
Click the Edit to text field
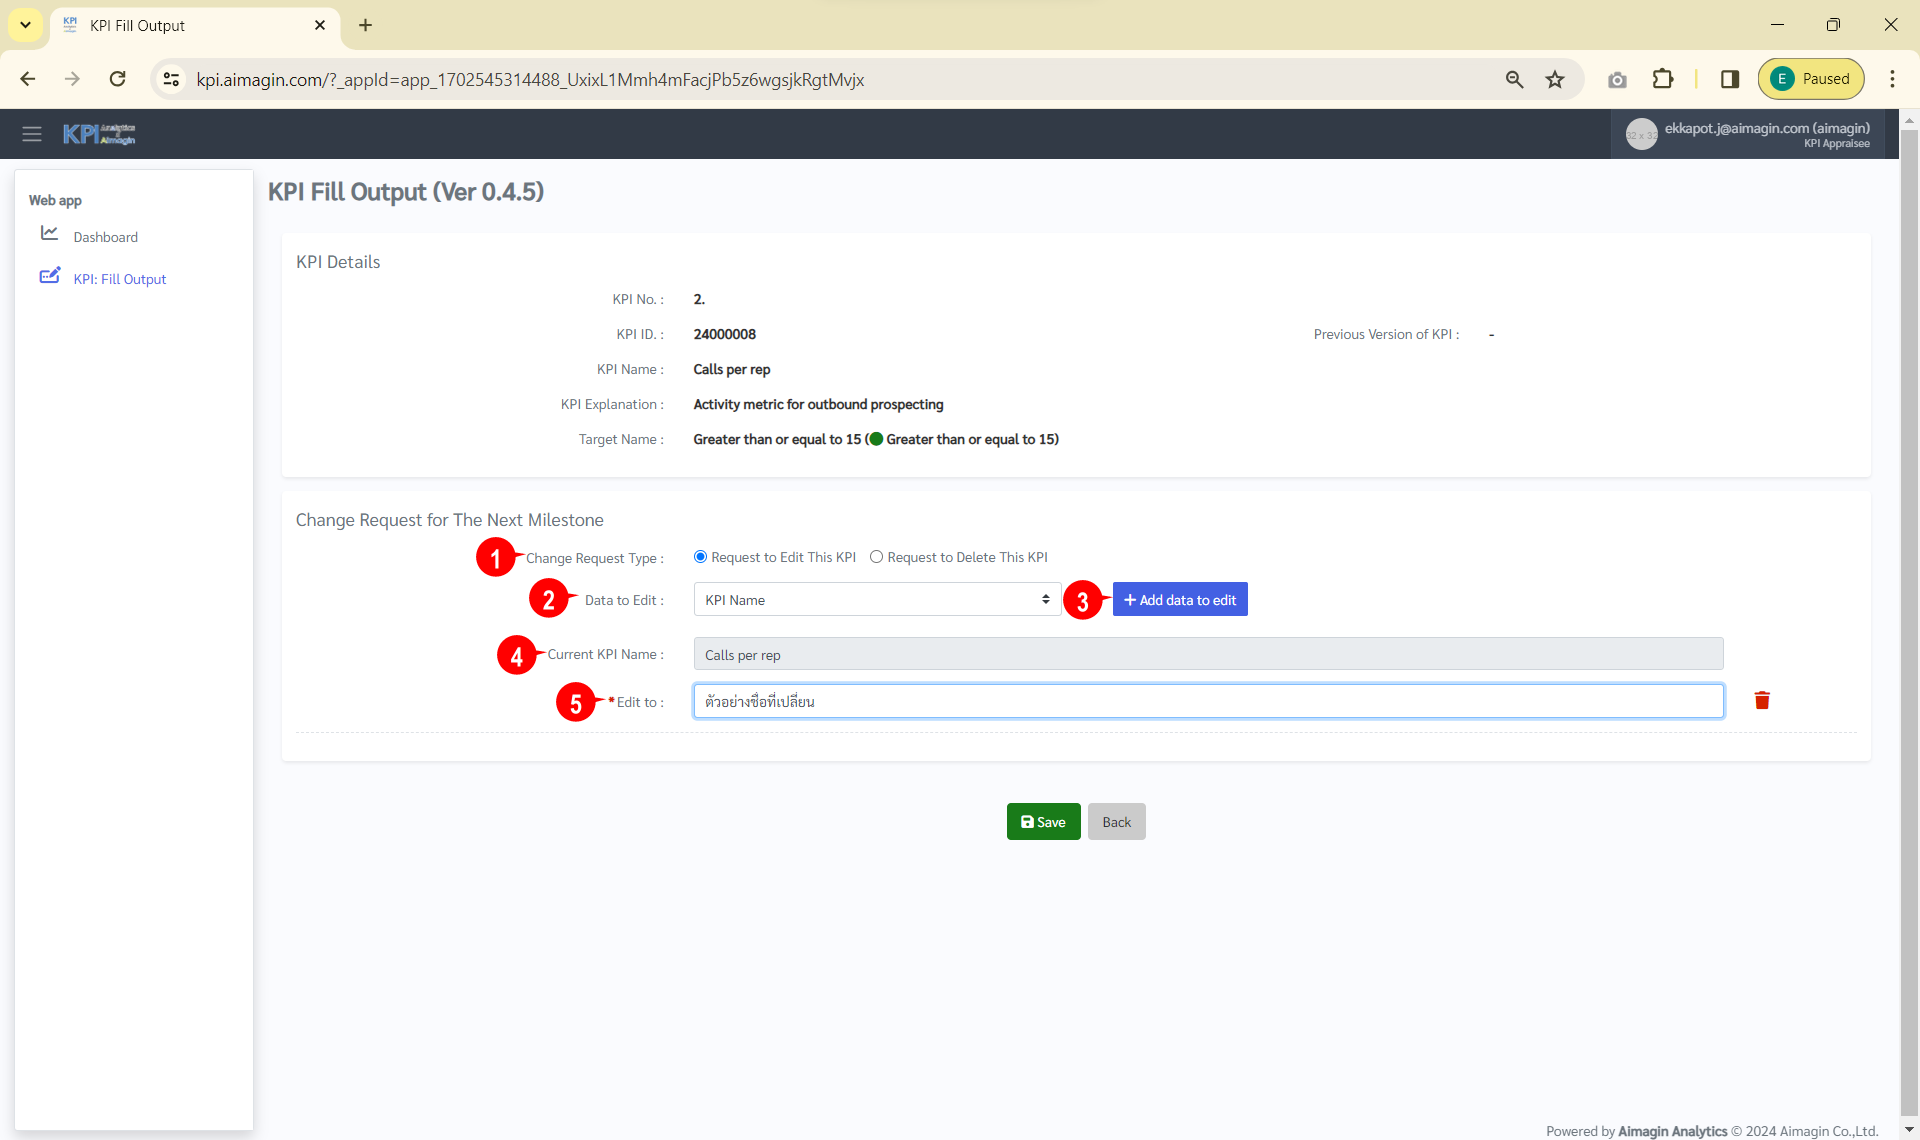1208,701
